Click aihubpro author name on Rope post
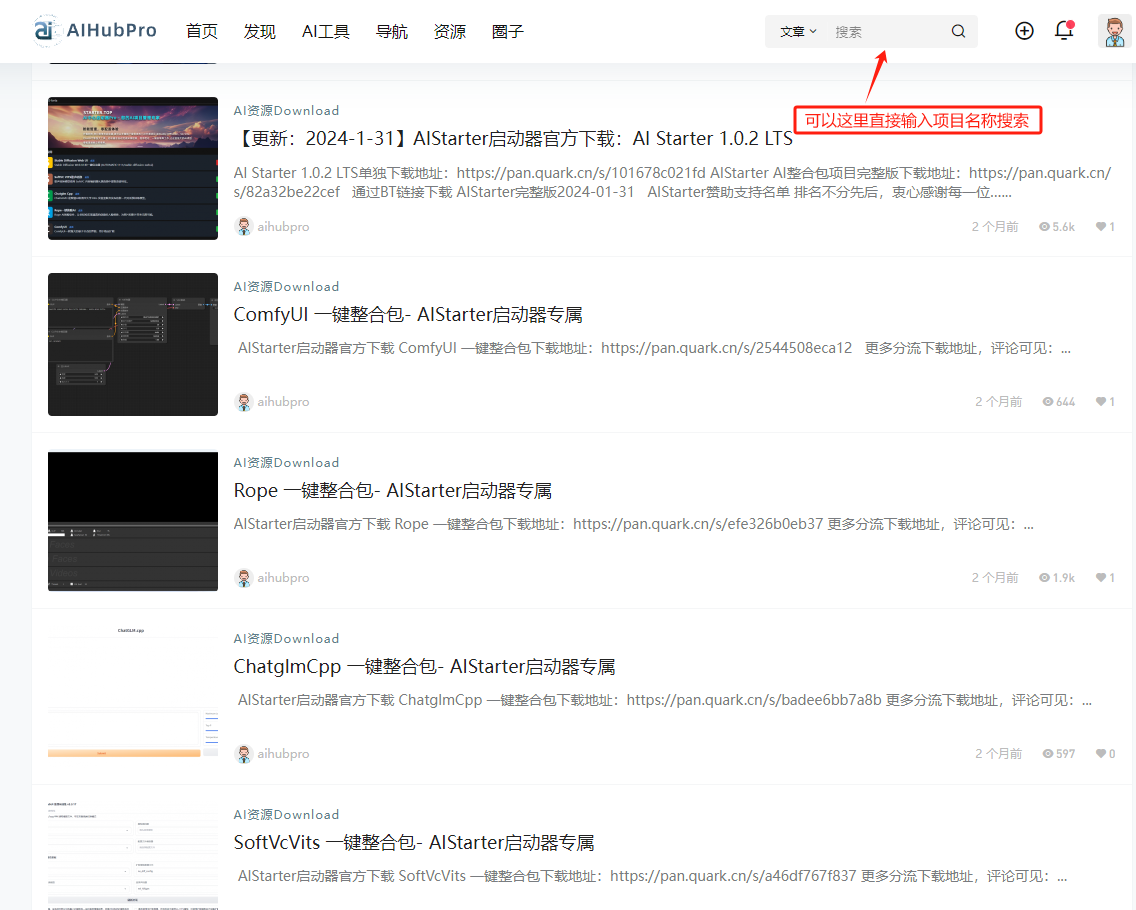 [283, 577]
